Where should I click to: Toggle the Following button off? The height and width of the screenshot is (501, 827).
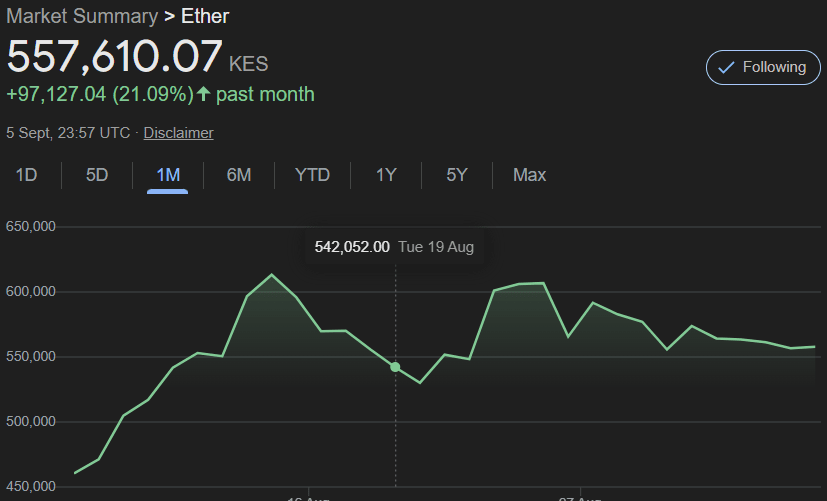(762, 67)
